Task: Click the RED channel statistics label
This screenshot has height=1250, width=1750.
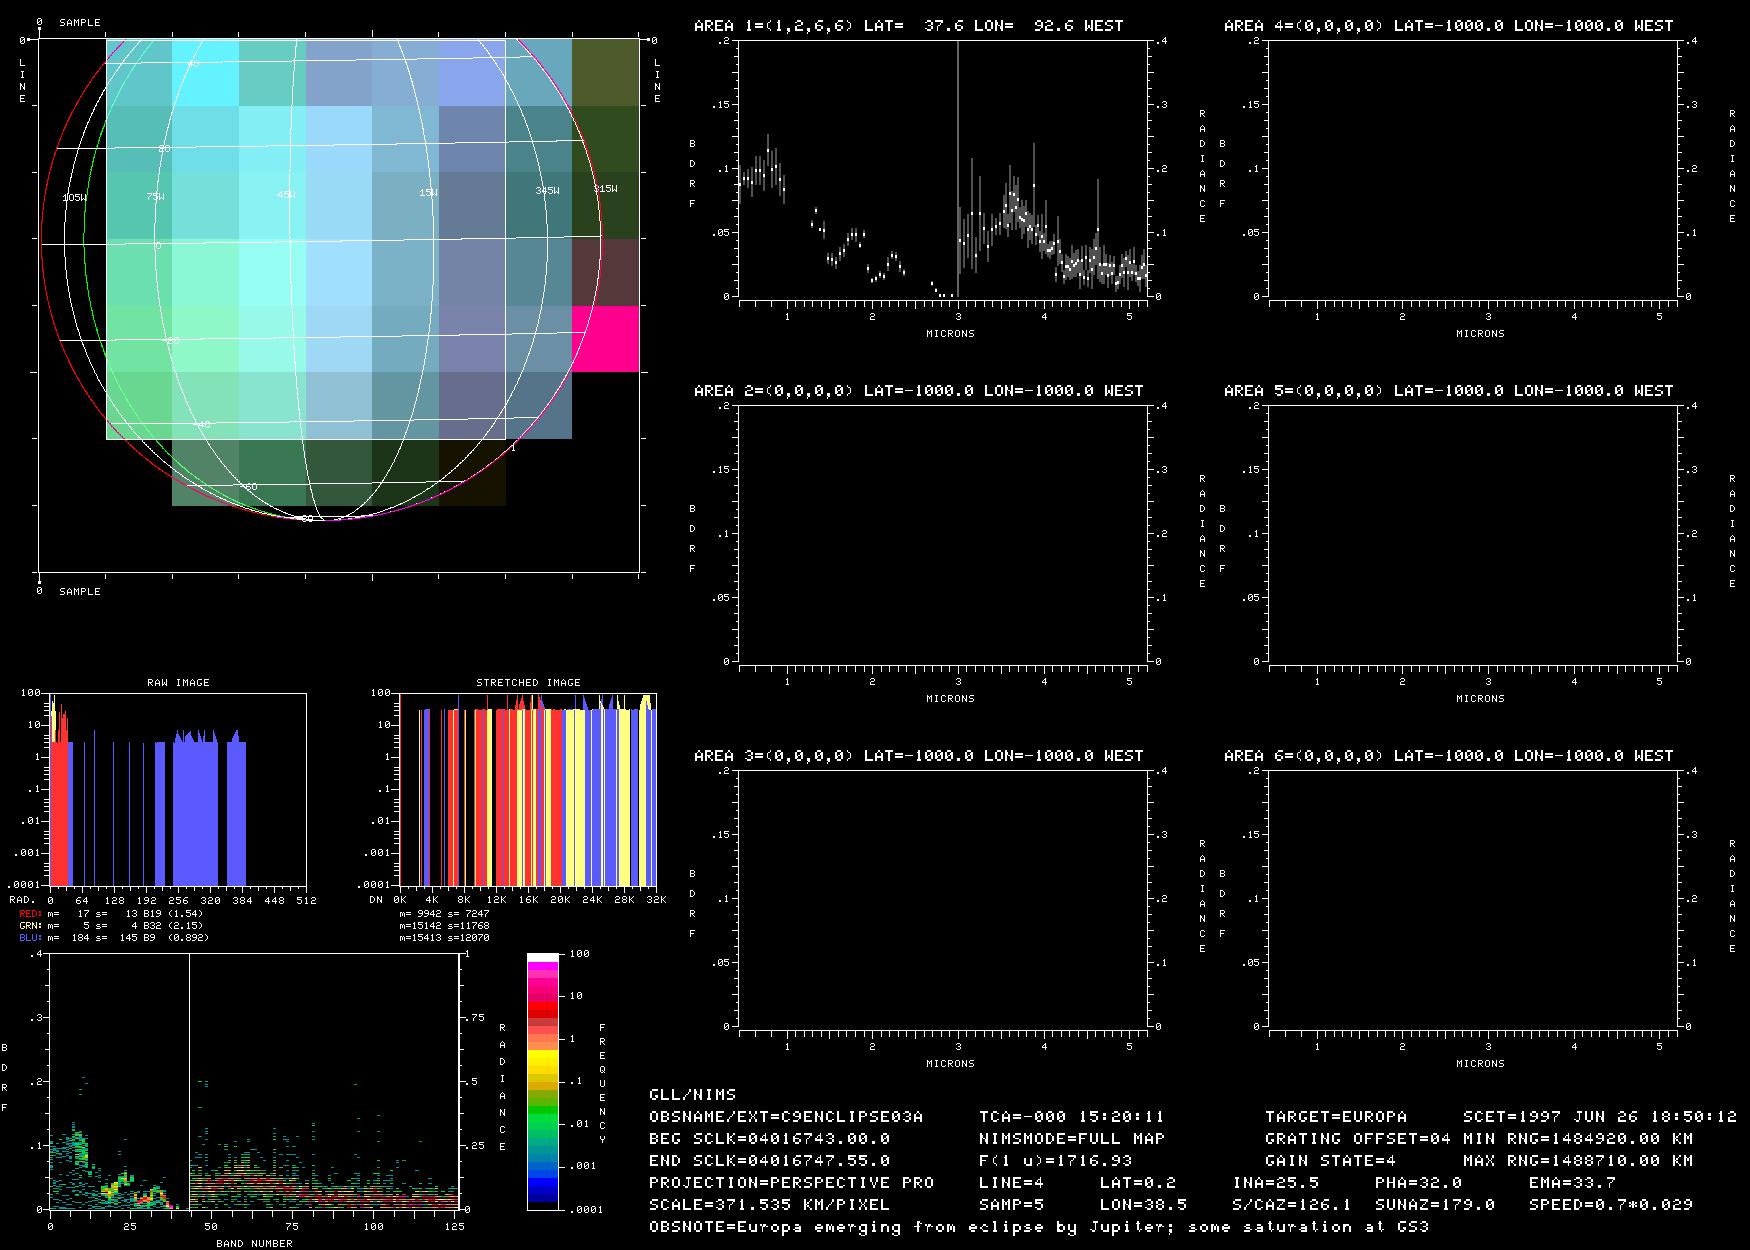Action: [30, 914]
